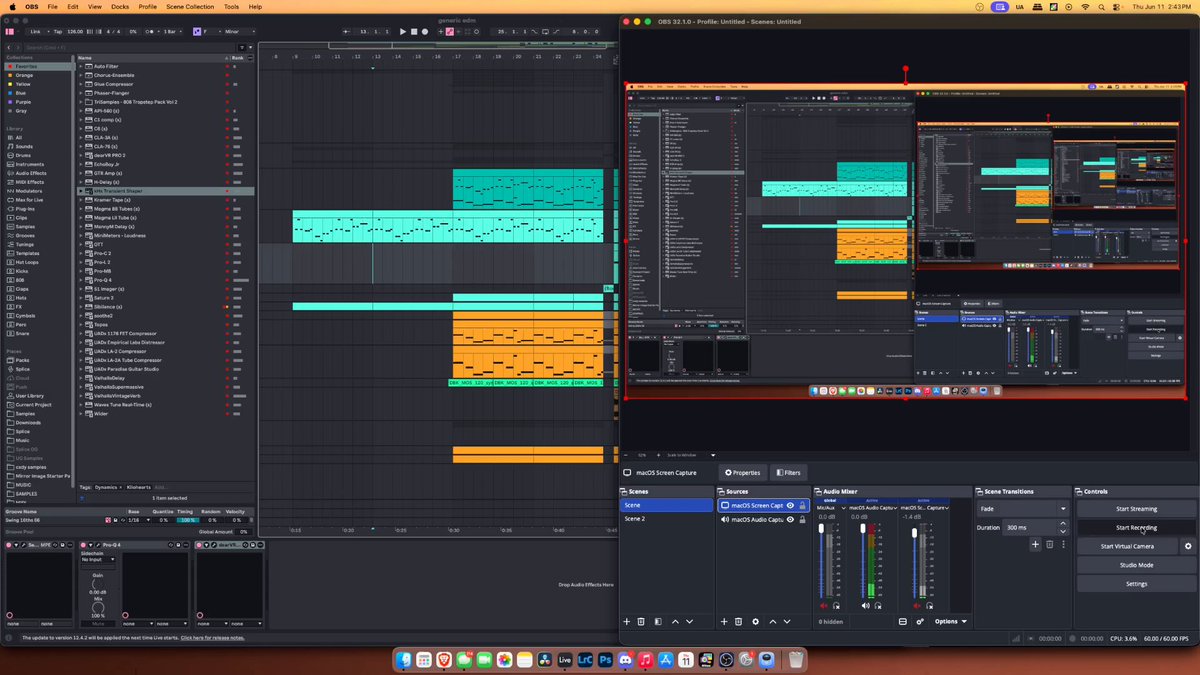Mute macOS Audio Capture in Audio Mixer
This screenshot has width=1200, height=675.
click(x=866, y=606)
